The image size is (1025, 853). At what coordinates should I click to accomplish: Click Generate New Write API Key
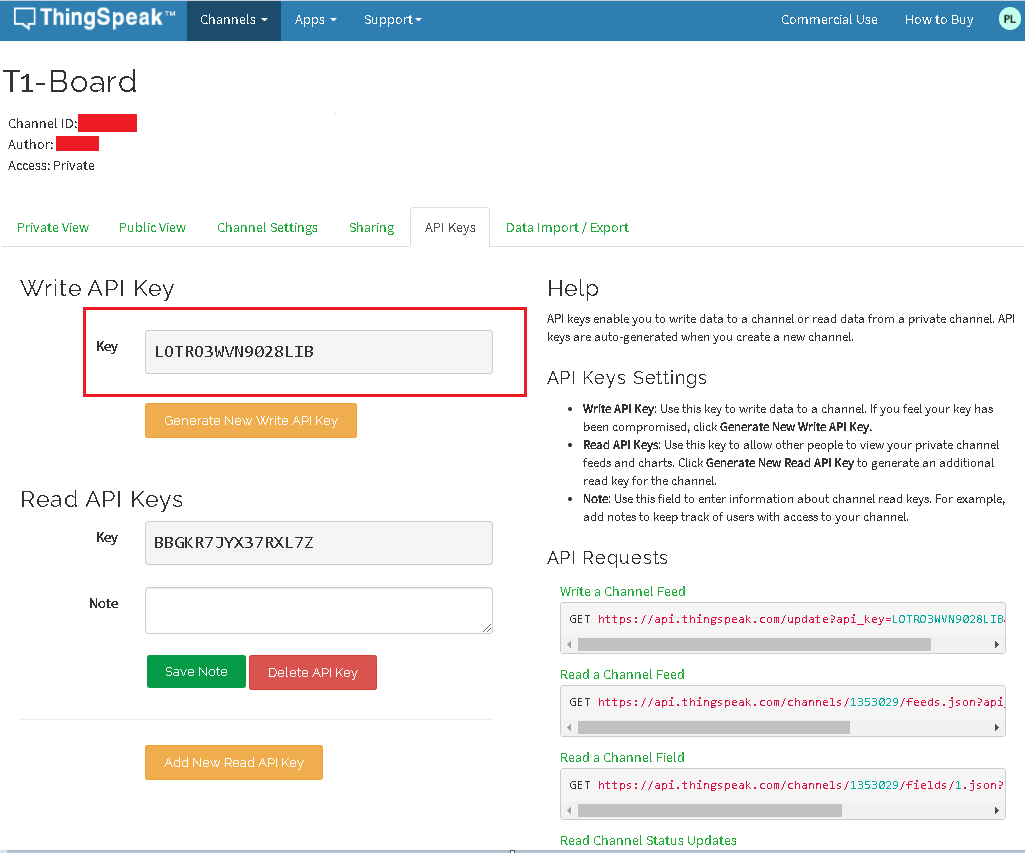[250, 420]
